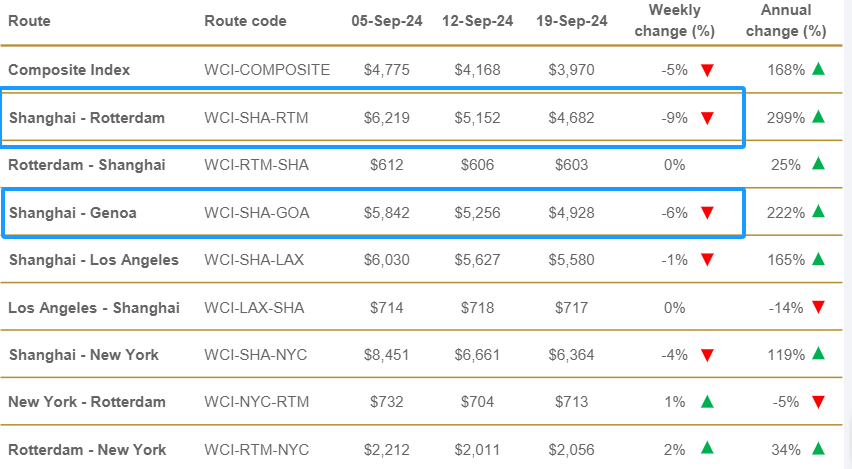Image resolution: width=852 pixels, height=469 pixels.
Task: Click the red down arrow next to -6% weekly change
Action: pyautogui.click(x=707, y=212)
